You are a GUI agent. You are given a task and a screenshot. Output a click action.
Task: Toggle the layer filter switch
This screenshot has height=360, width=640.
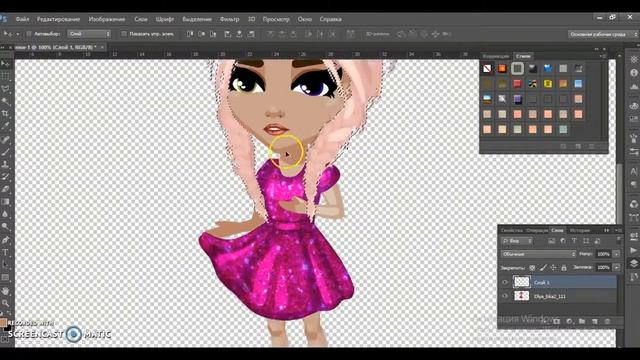coord(619,240)
